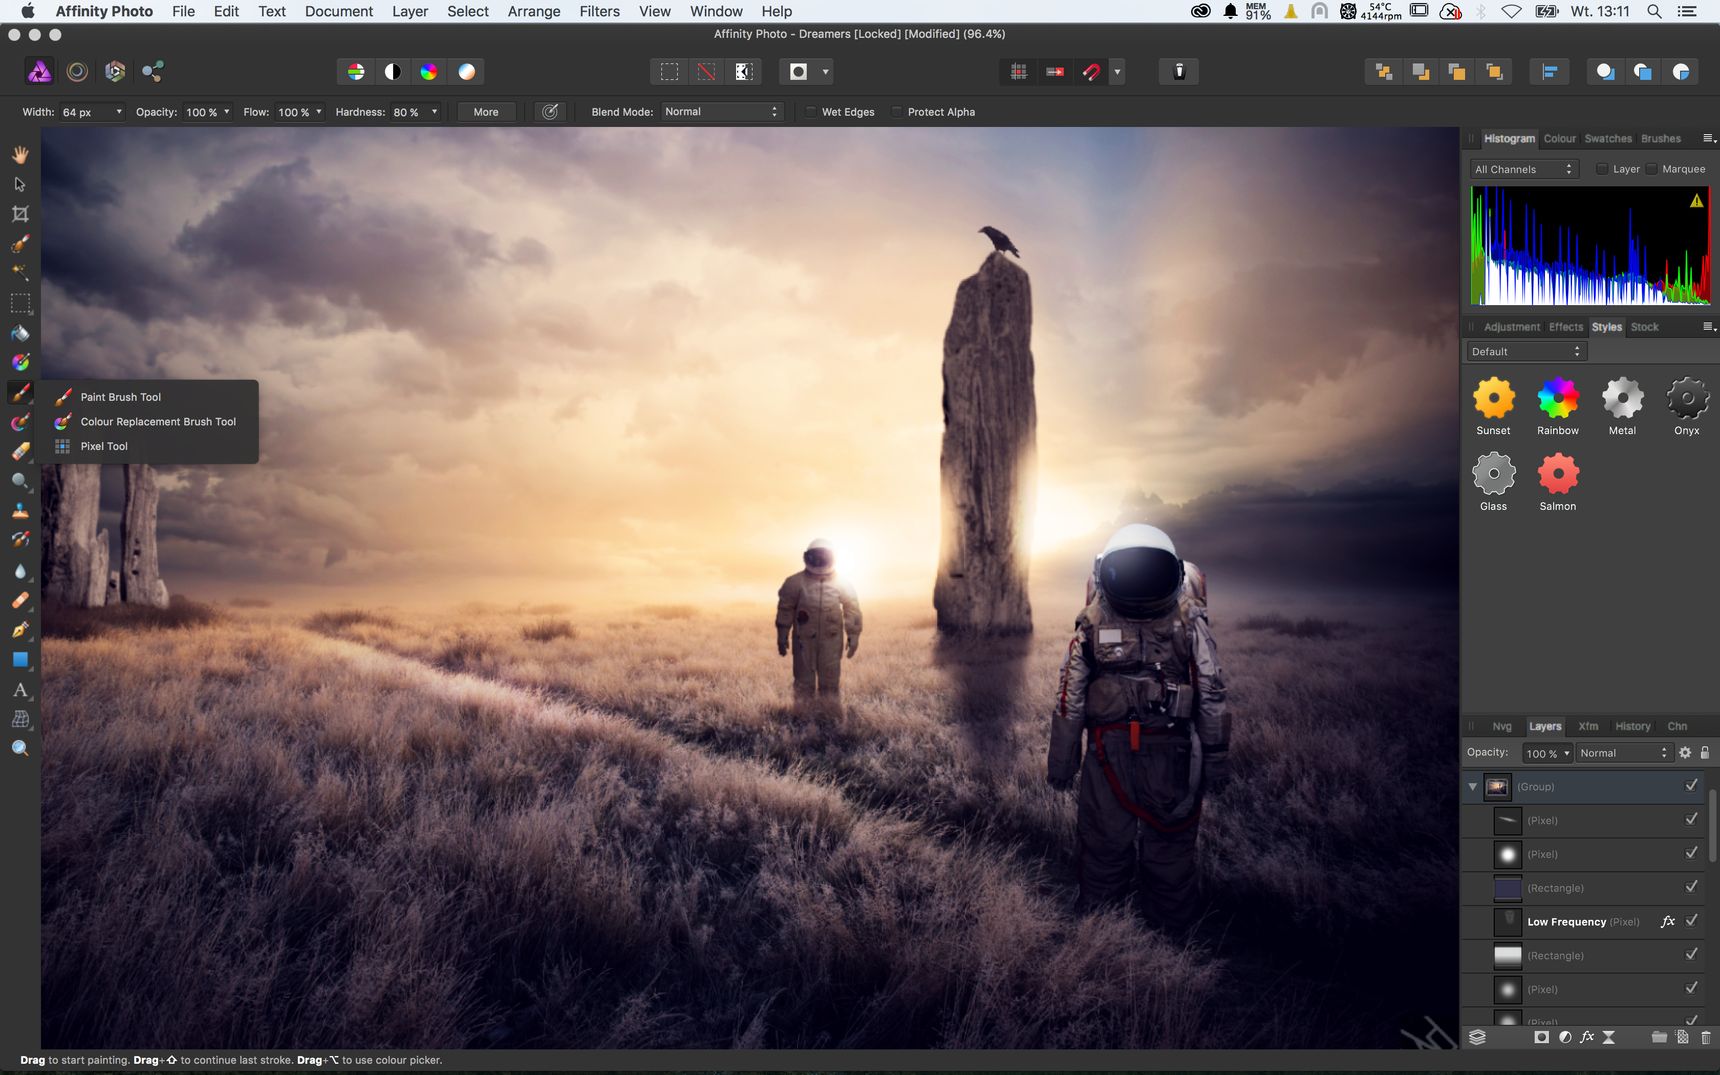Screen dimensions: 1720x1075
Task: Select the Pen tool
Action: [x=20, y=630]
